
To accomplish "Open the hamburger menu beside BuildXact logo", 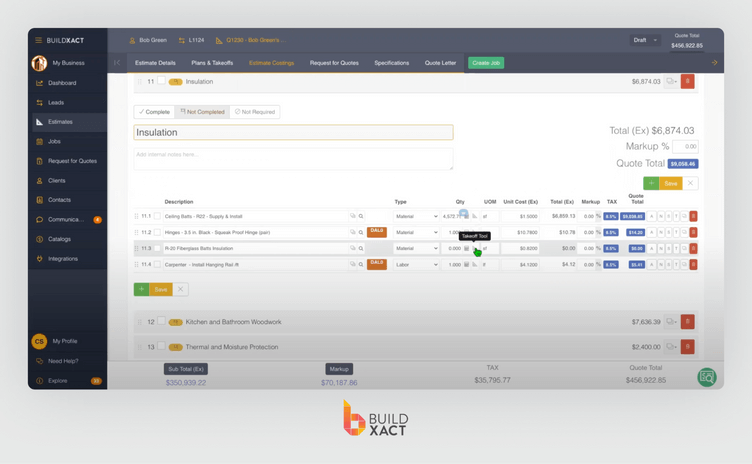I will (38, 40).
